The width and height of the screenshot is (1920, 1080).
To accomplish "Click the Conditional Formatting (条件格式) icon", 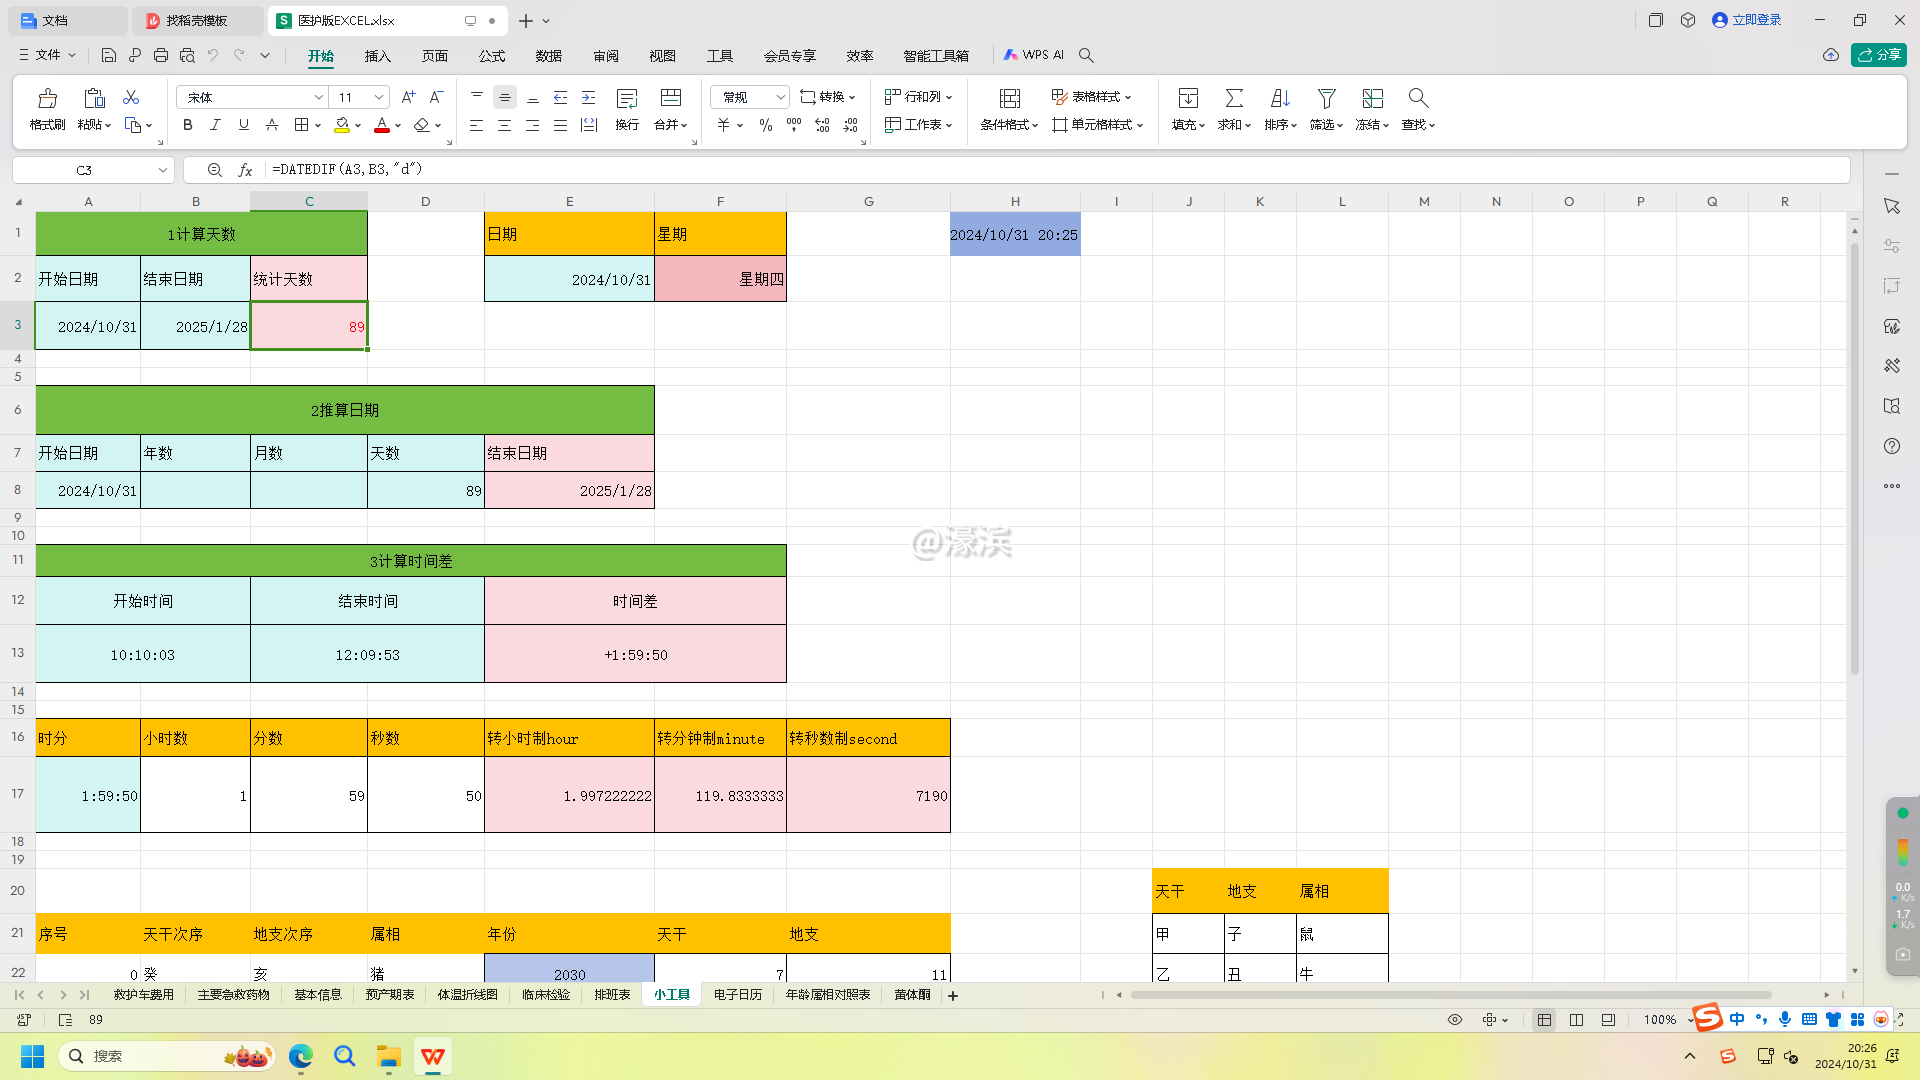I will coord(1010,98).
